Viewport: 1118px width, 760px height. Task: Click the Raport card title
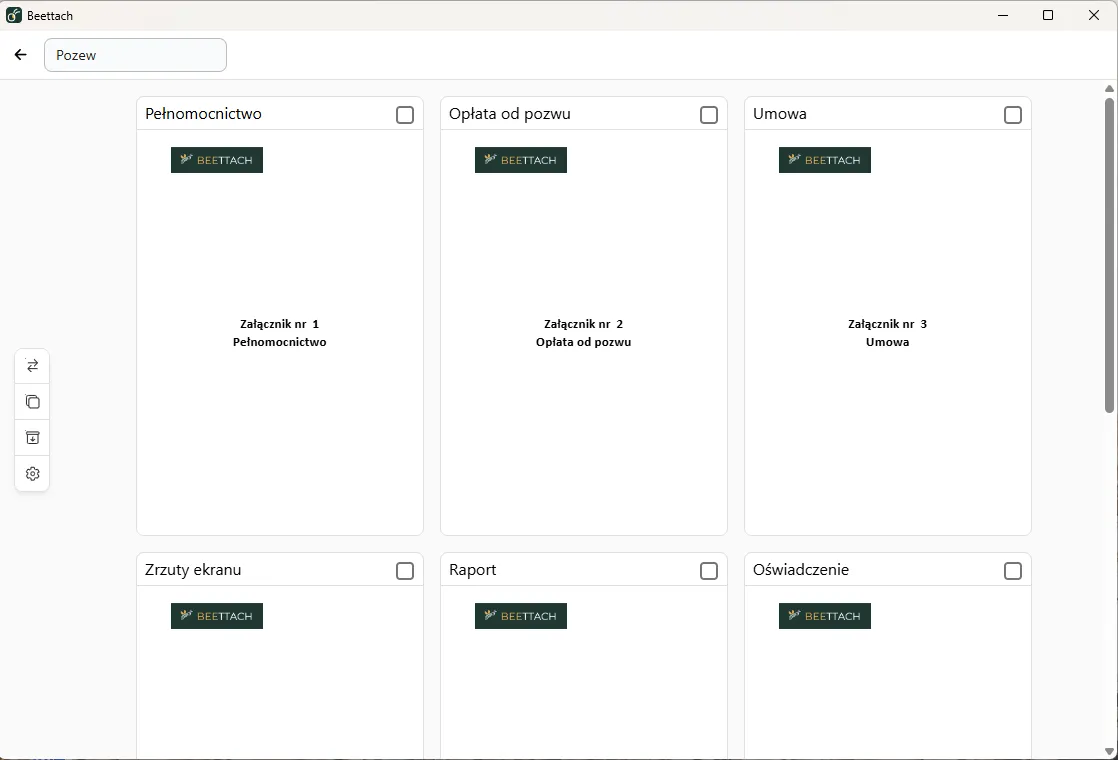473,570
